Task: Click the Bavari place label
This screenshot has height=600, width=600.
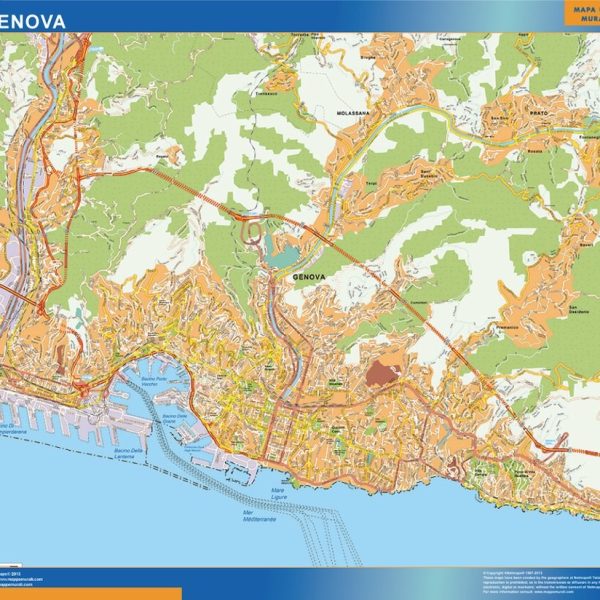Action: [x=585, y=245]
